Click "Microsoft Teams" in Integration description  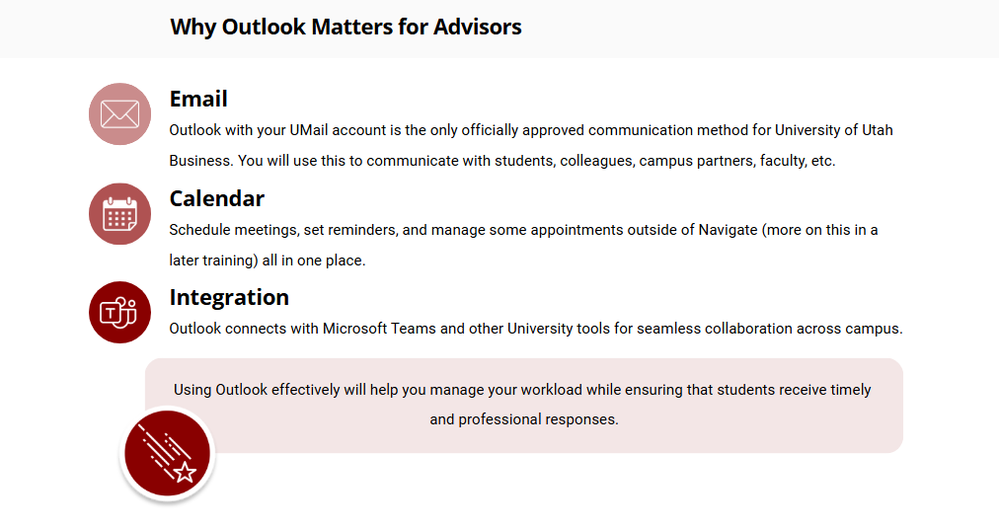[379, 329]
